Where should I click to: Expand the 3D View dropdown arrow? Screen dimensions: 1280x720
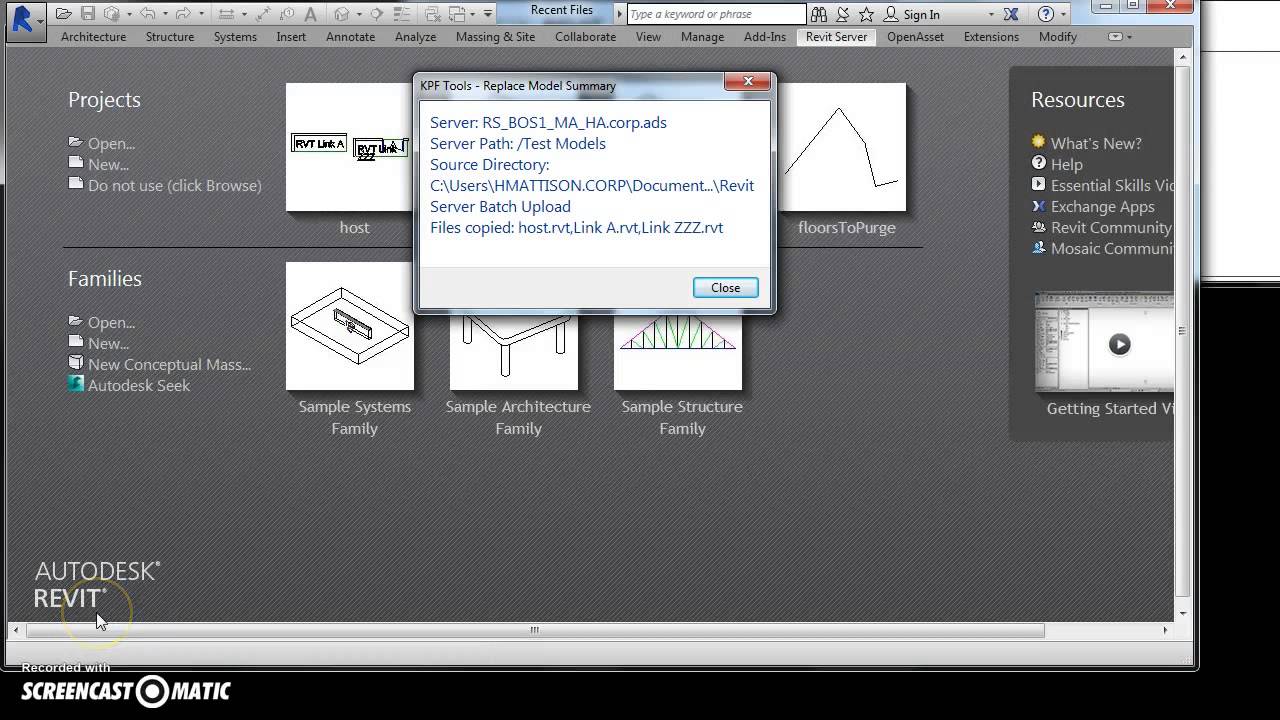tap(359, 15)
